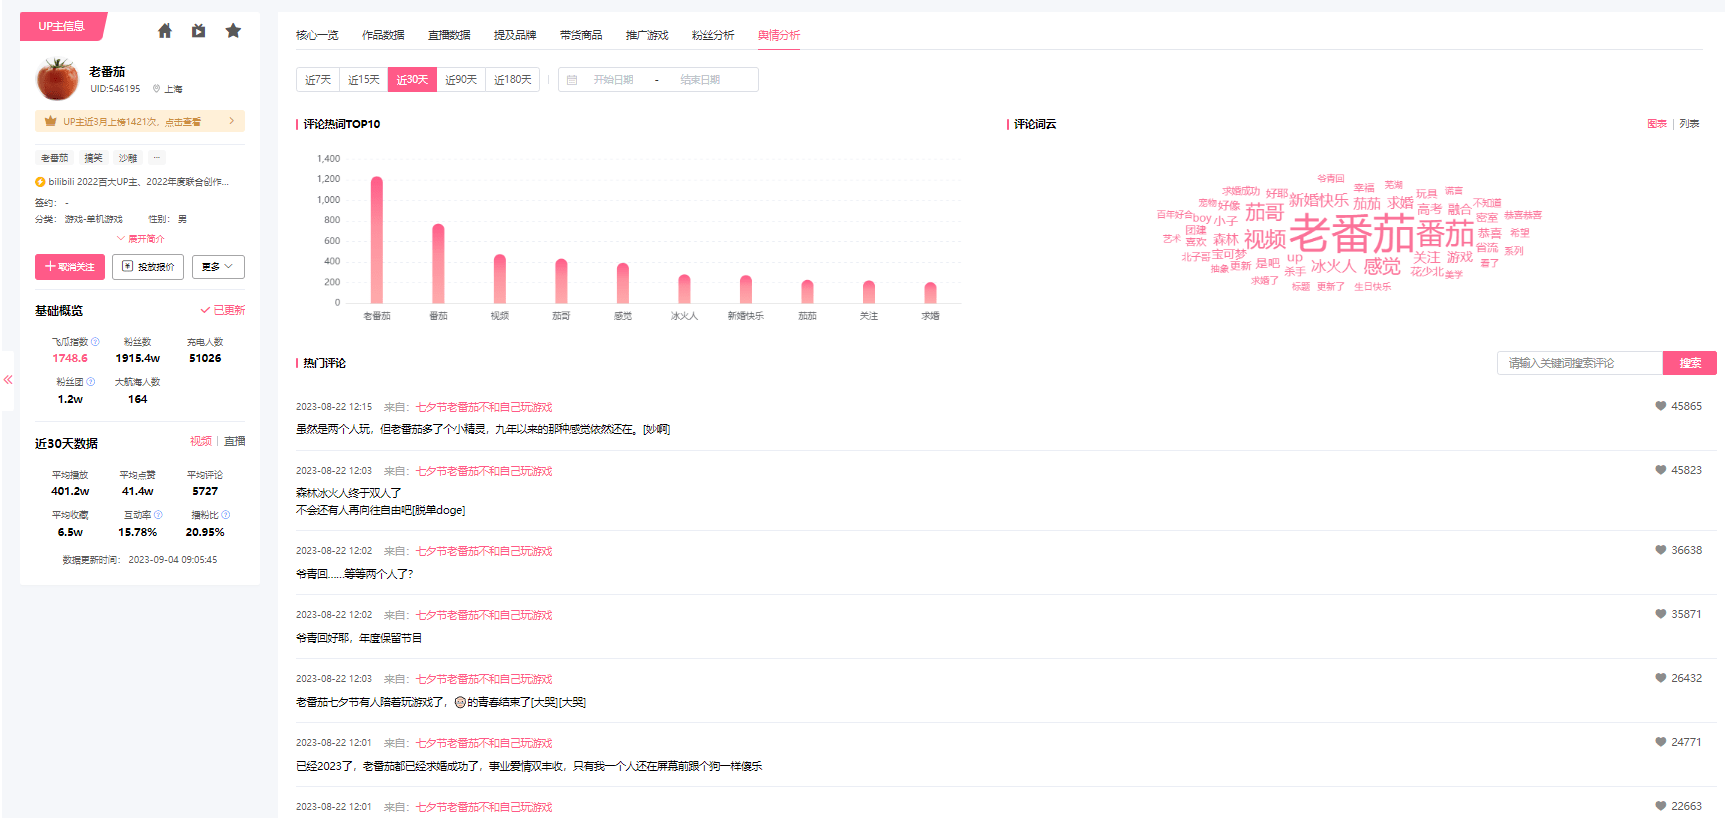Click the comment keyword search field
Image resolution: width=1725 pixels, height=818 pixels.
point(1579,363)
